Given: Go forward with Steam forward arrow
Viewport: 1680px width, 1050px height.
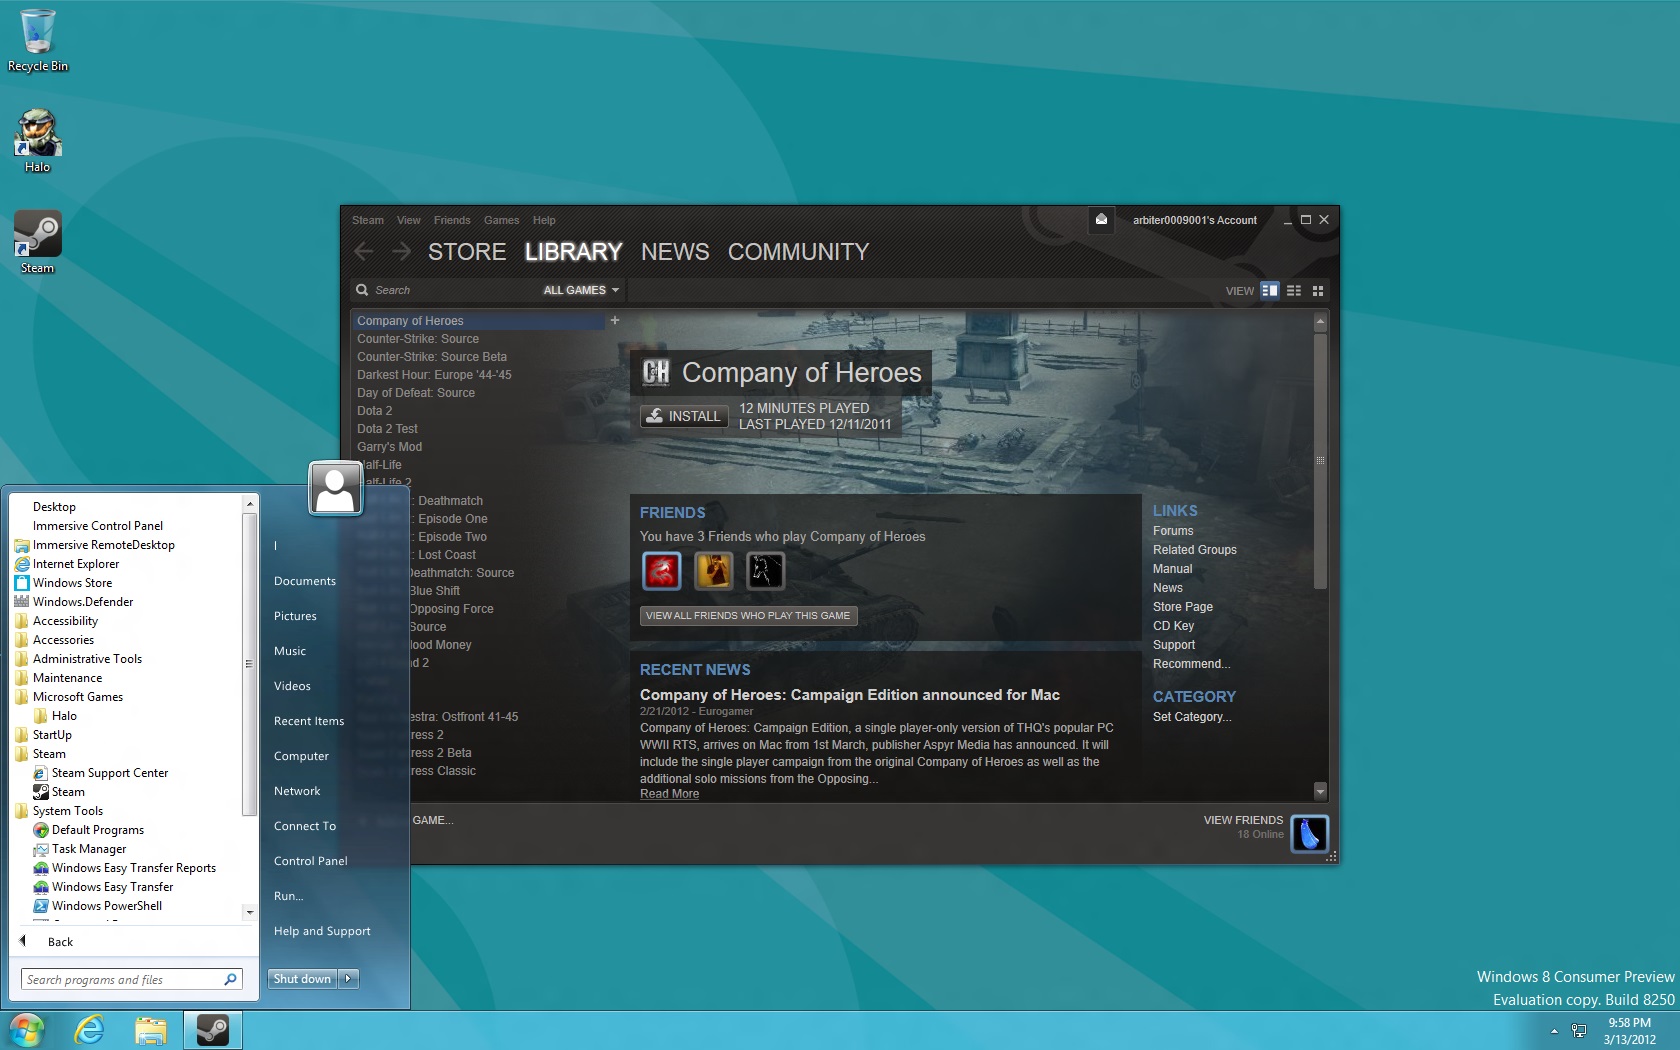Looking at the screenshot, I should (401, 252).
